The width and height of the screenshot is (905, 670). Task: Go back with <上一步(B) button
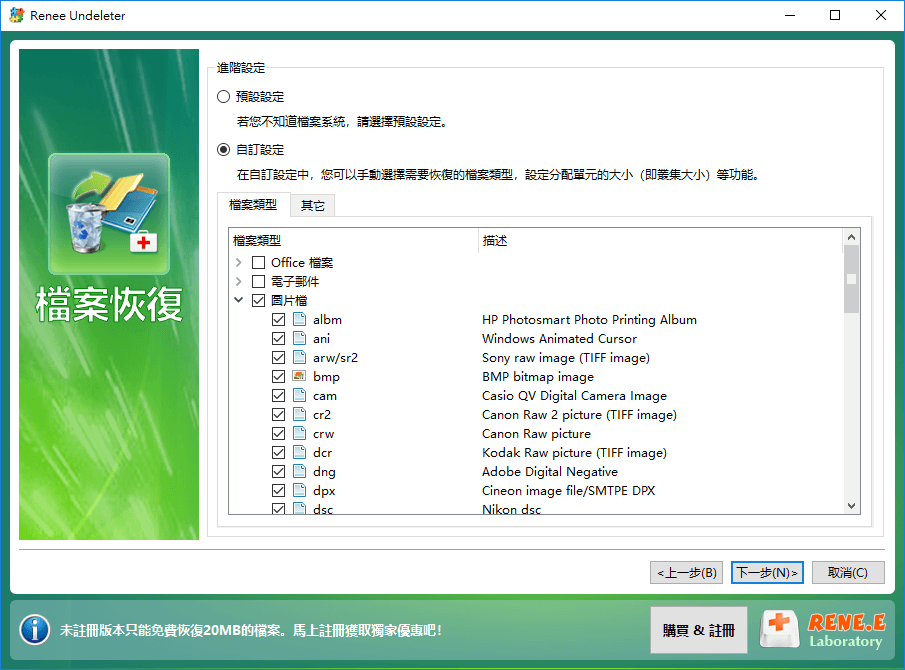[686, 572]
